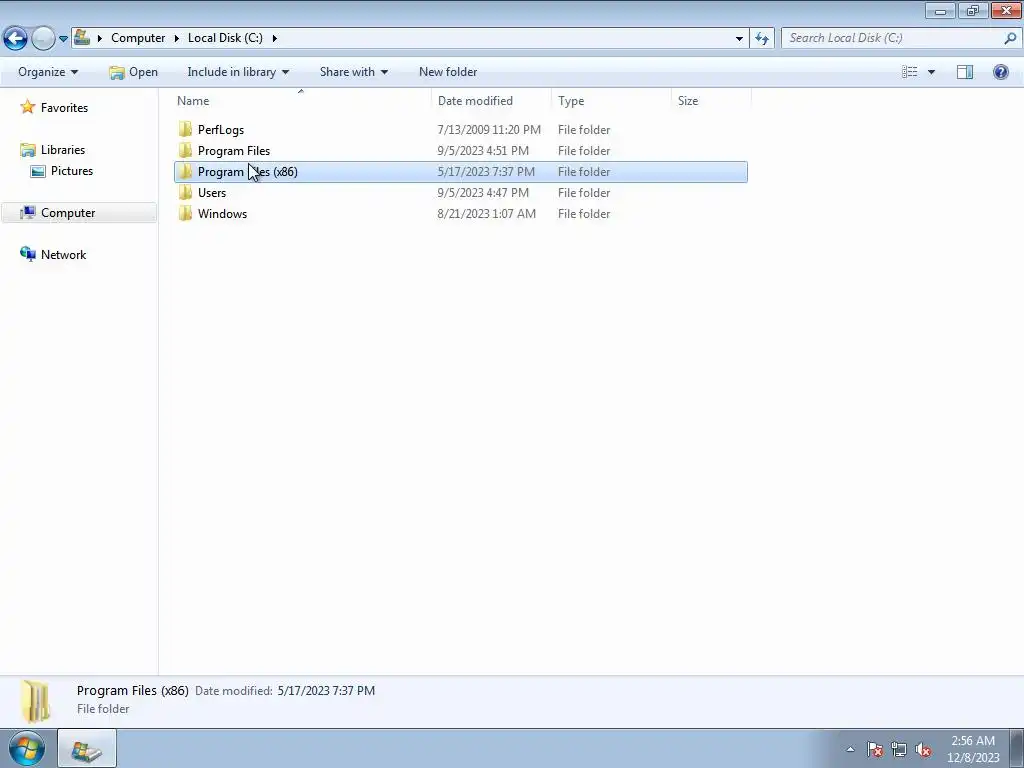Click the date 7/13/2009 11:20 PM
Image resolution: width=1024 pixels, height=768 pixels.
(x=489, y=129)
